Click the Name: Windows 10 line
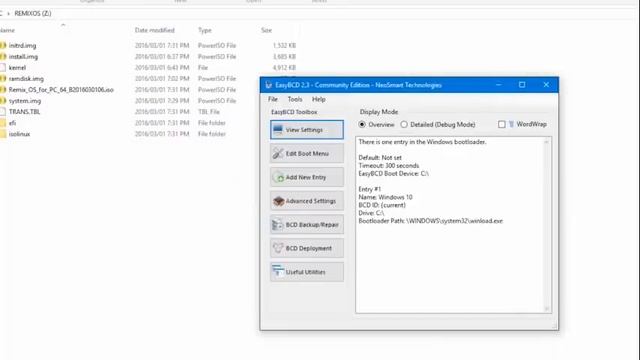Viewport: 640px width, 360px height. point(385,197)
